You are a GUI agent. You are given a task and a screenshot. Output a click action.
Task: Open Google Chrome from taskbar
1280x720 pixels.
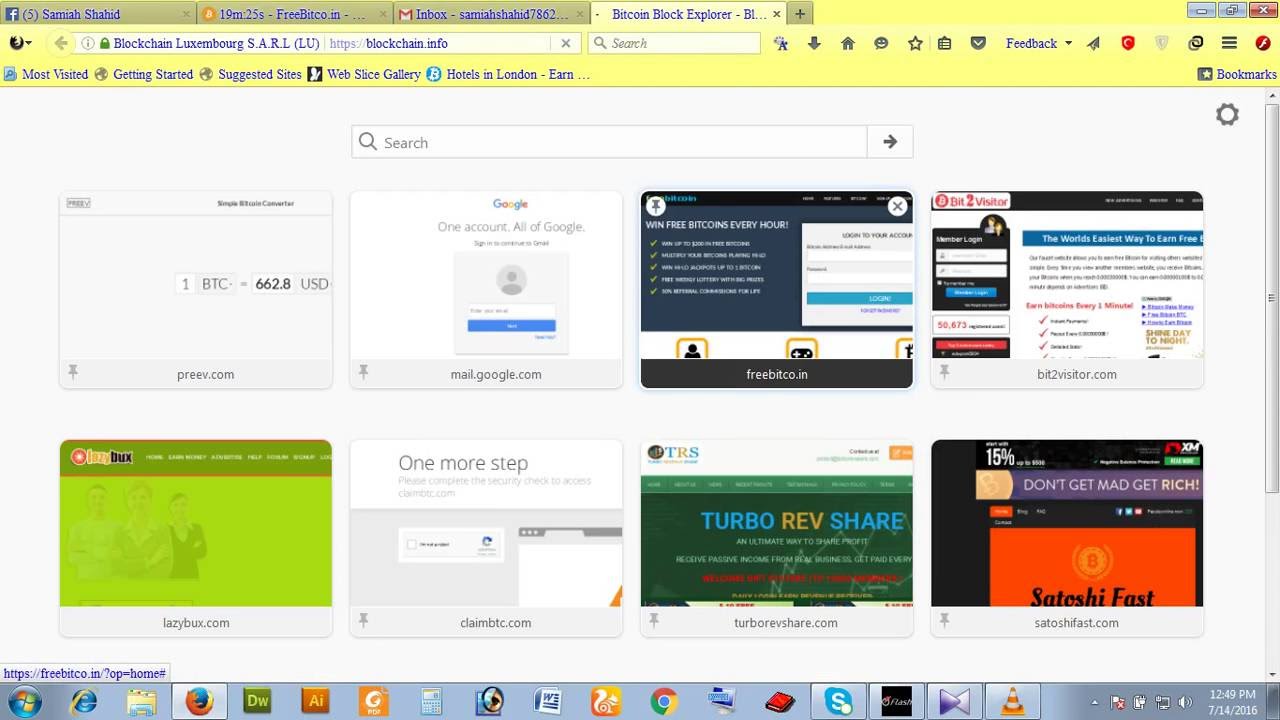(x=664, y=701)
